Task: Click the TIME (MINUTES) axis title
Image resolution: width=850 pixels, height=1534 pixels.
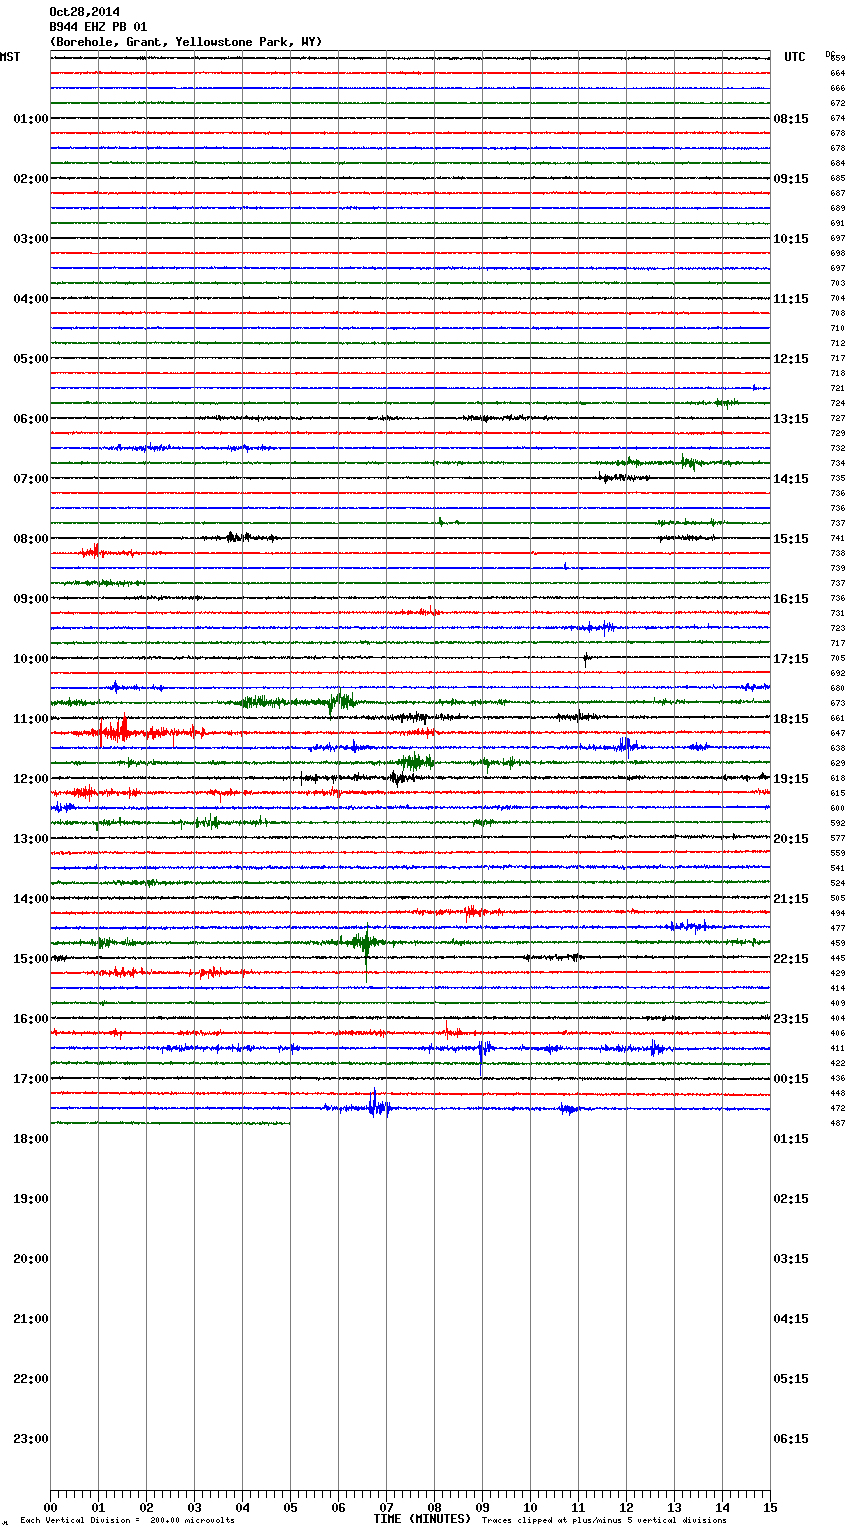Action: (x=422, y=1519)
